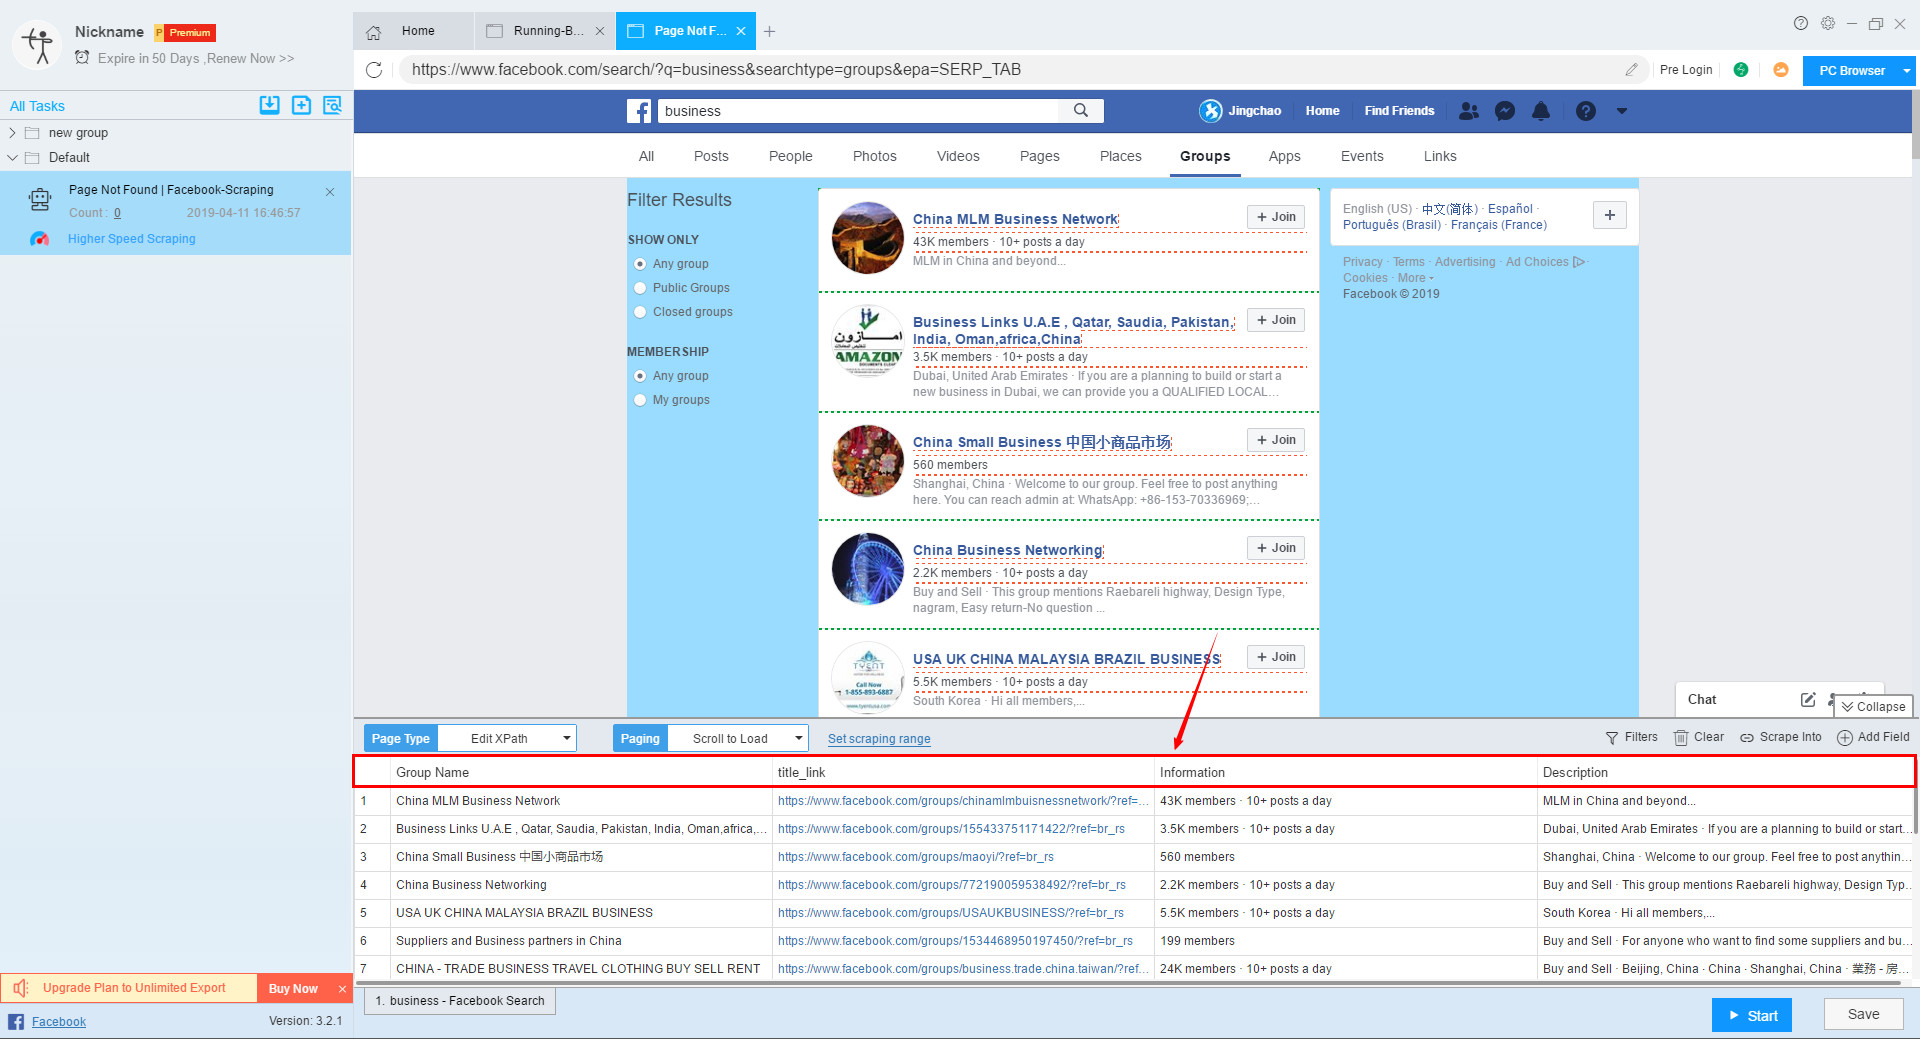Image resolution: width=1920 pixels, height=1039 pixels.
Task: Click Higher Speed Scraping link
Action: coord(132,239)
